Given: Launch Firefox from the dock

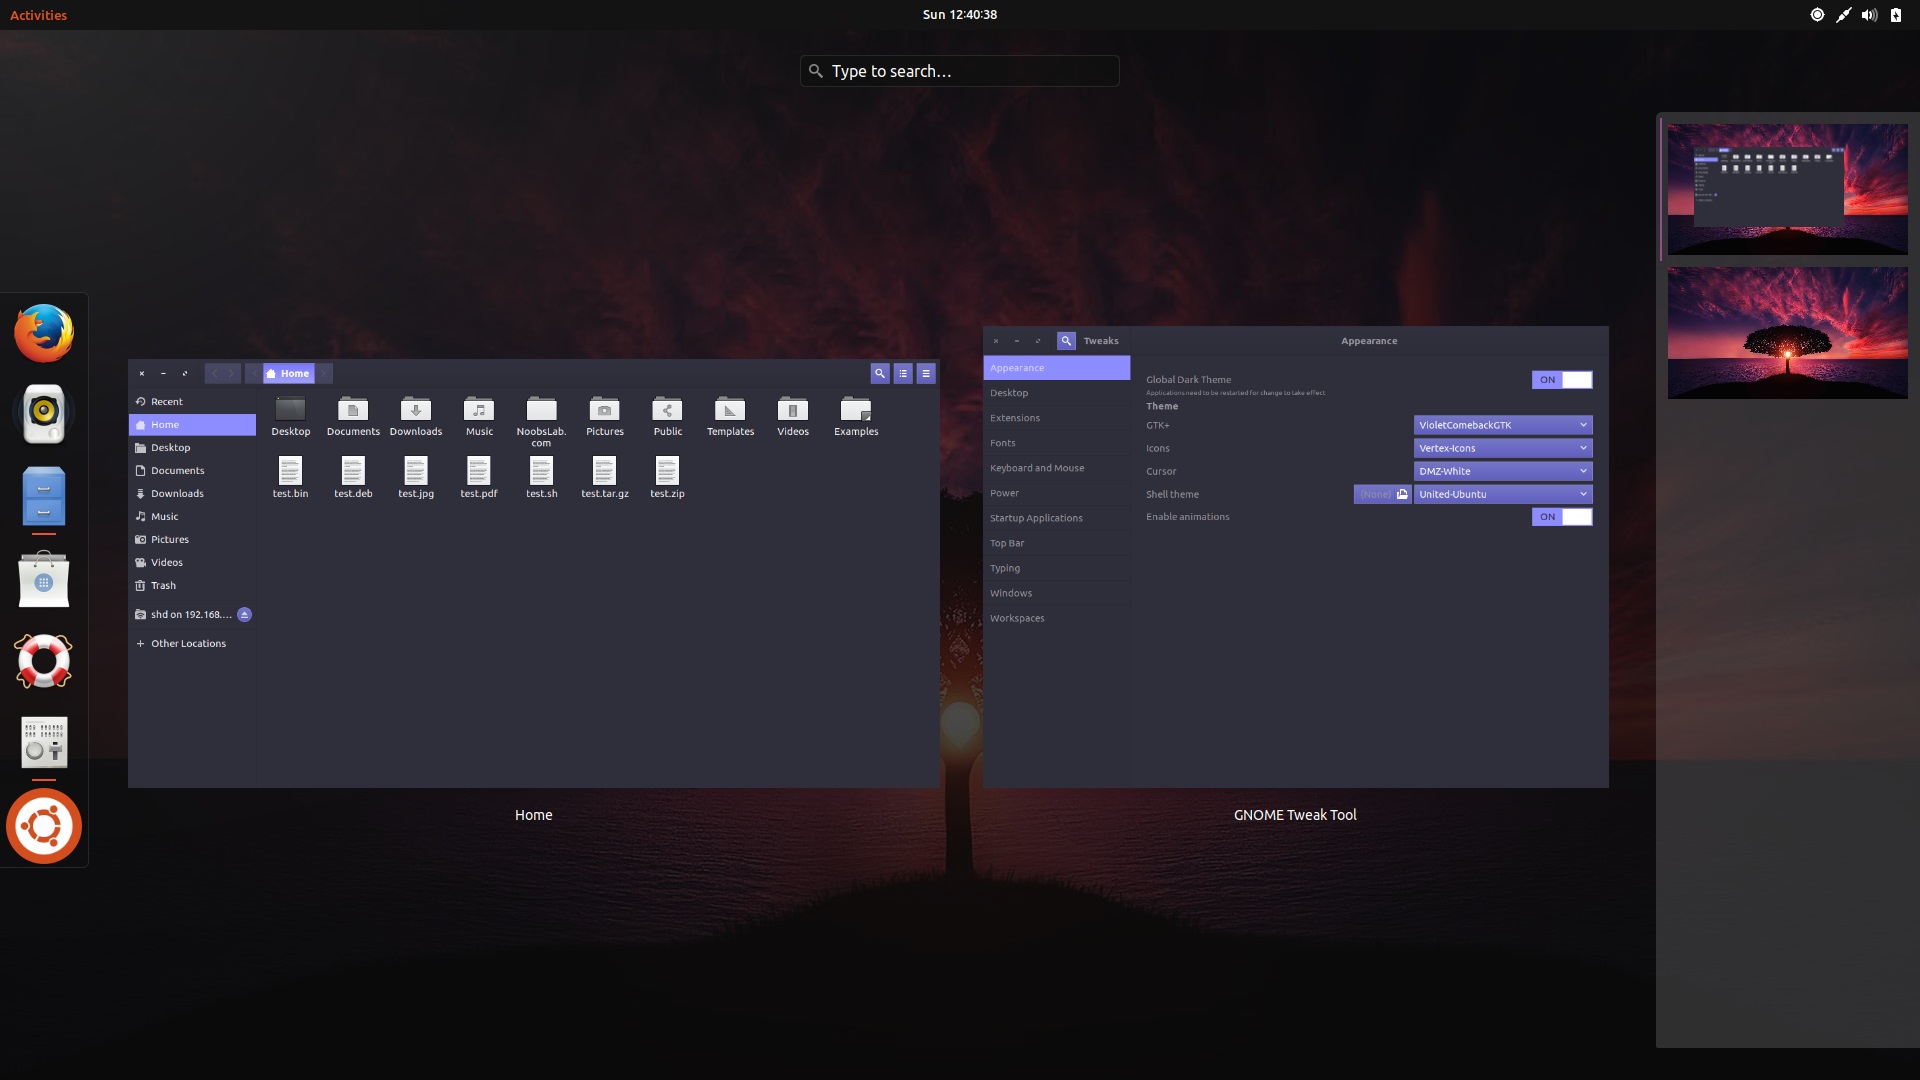Looking at the screenshot, I should [44, 332].
